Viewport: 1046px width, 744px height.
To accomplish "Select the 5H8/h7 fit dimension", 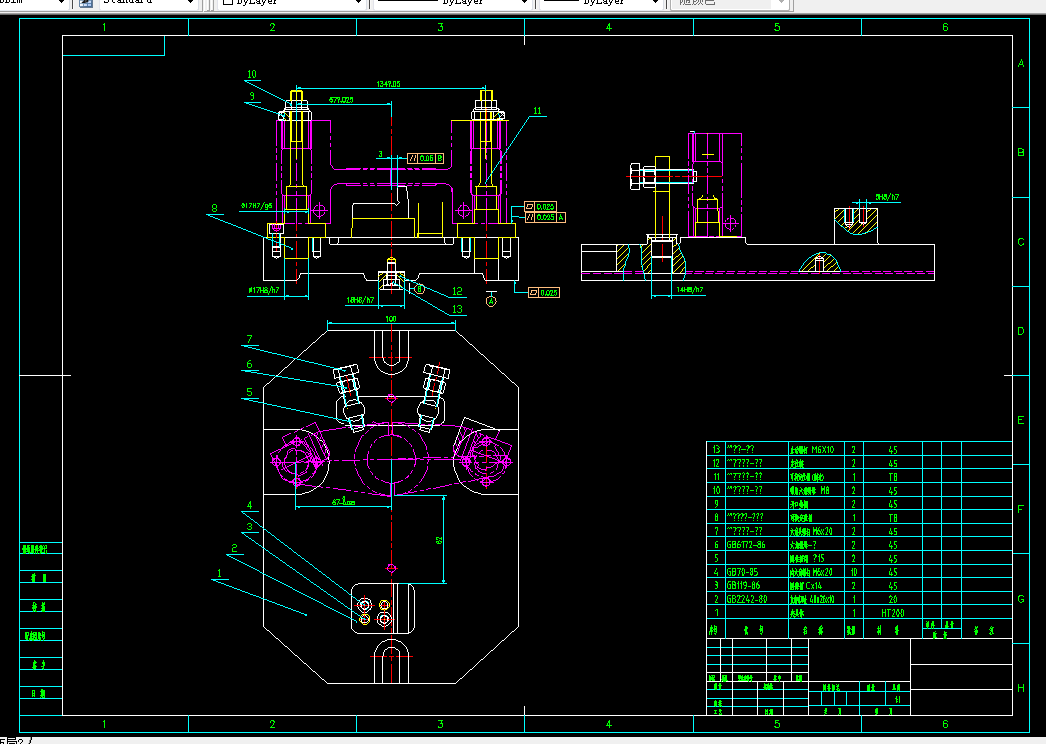I will click(x=887, y=198).
